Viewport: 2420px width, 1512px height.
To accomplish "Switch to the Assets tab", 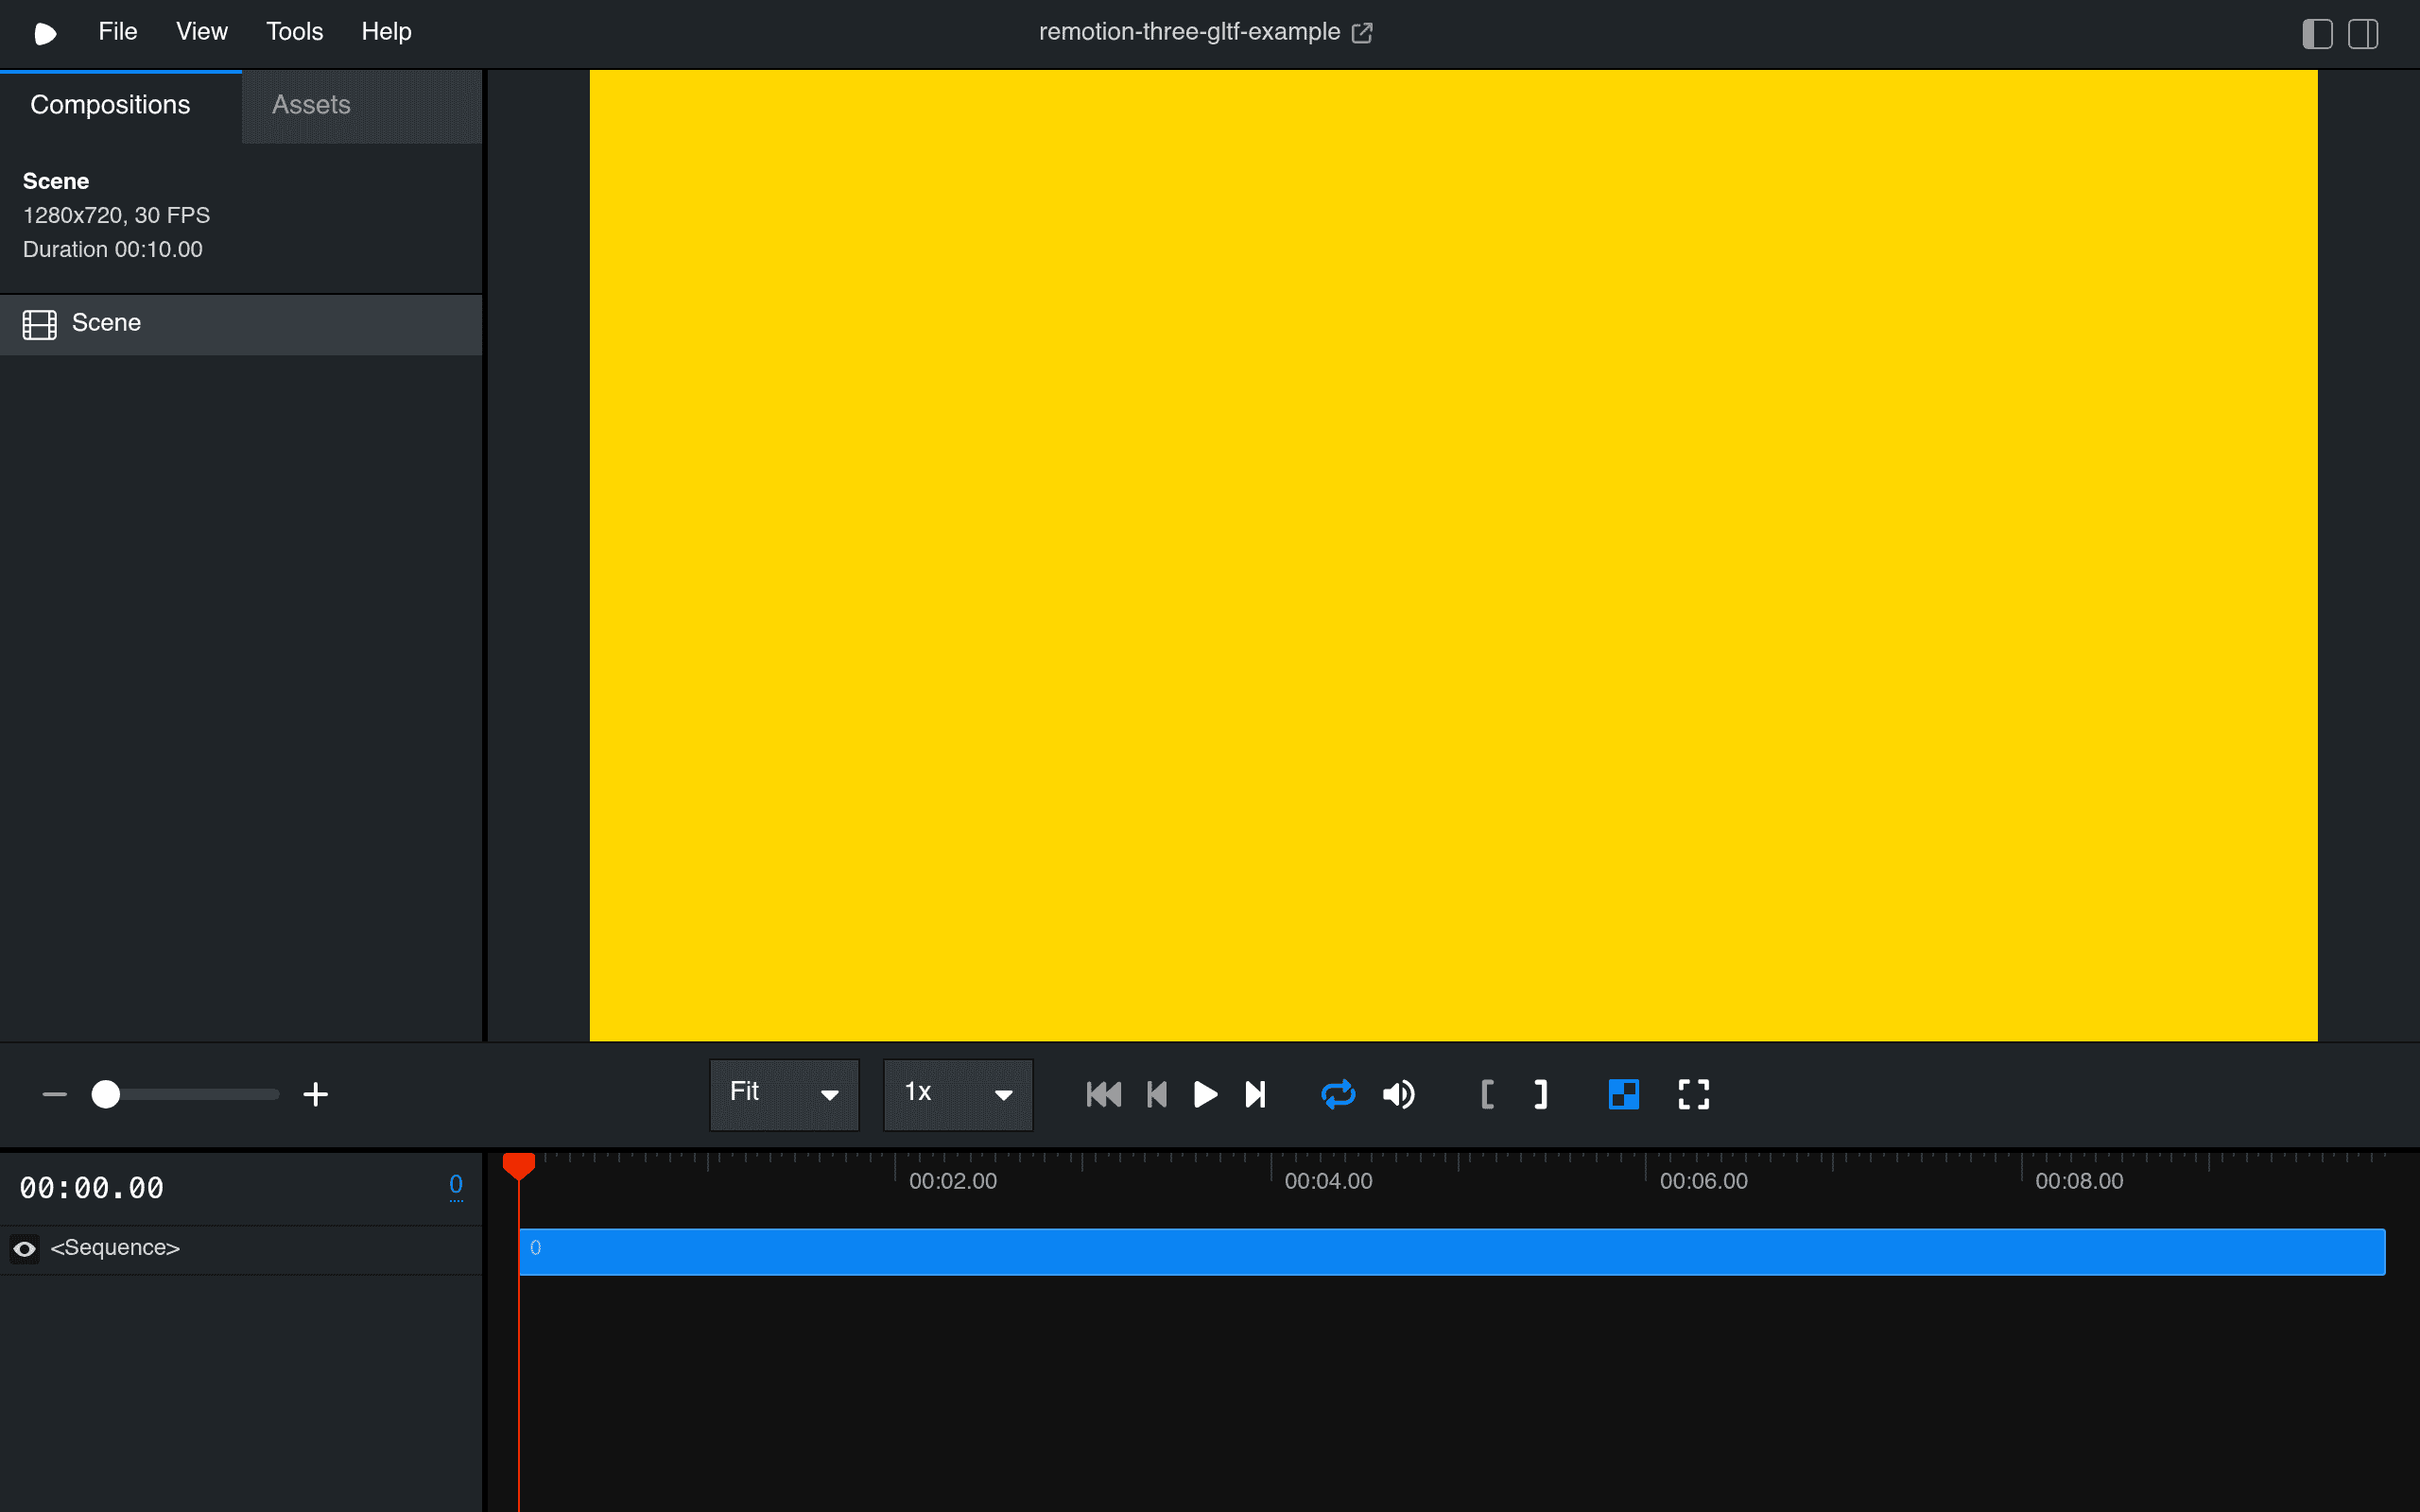I will (362, 105).
